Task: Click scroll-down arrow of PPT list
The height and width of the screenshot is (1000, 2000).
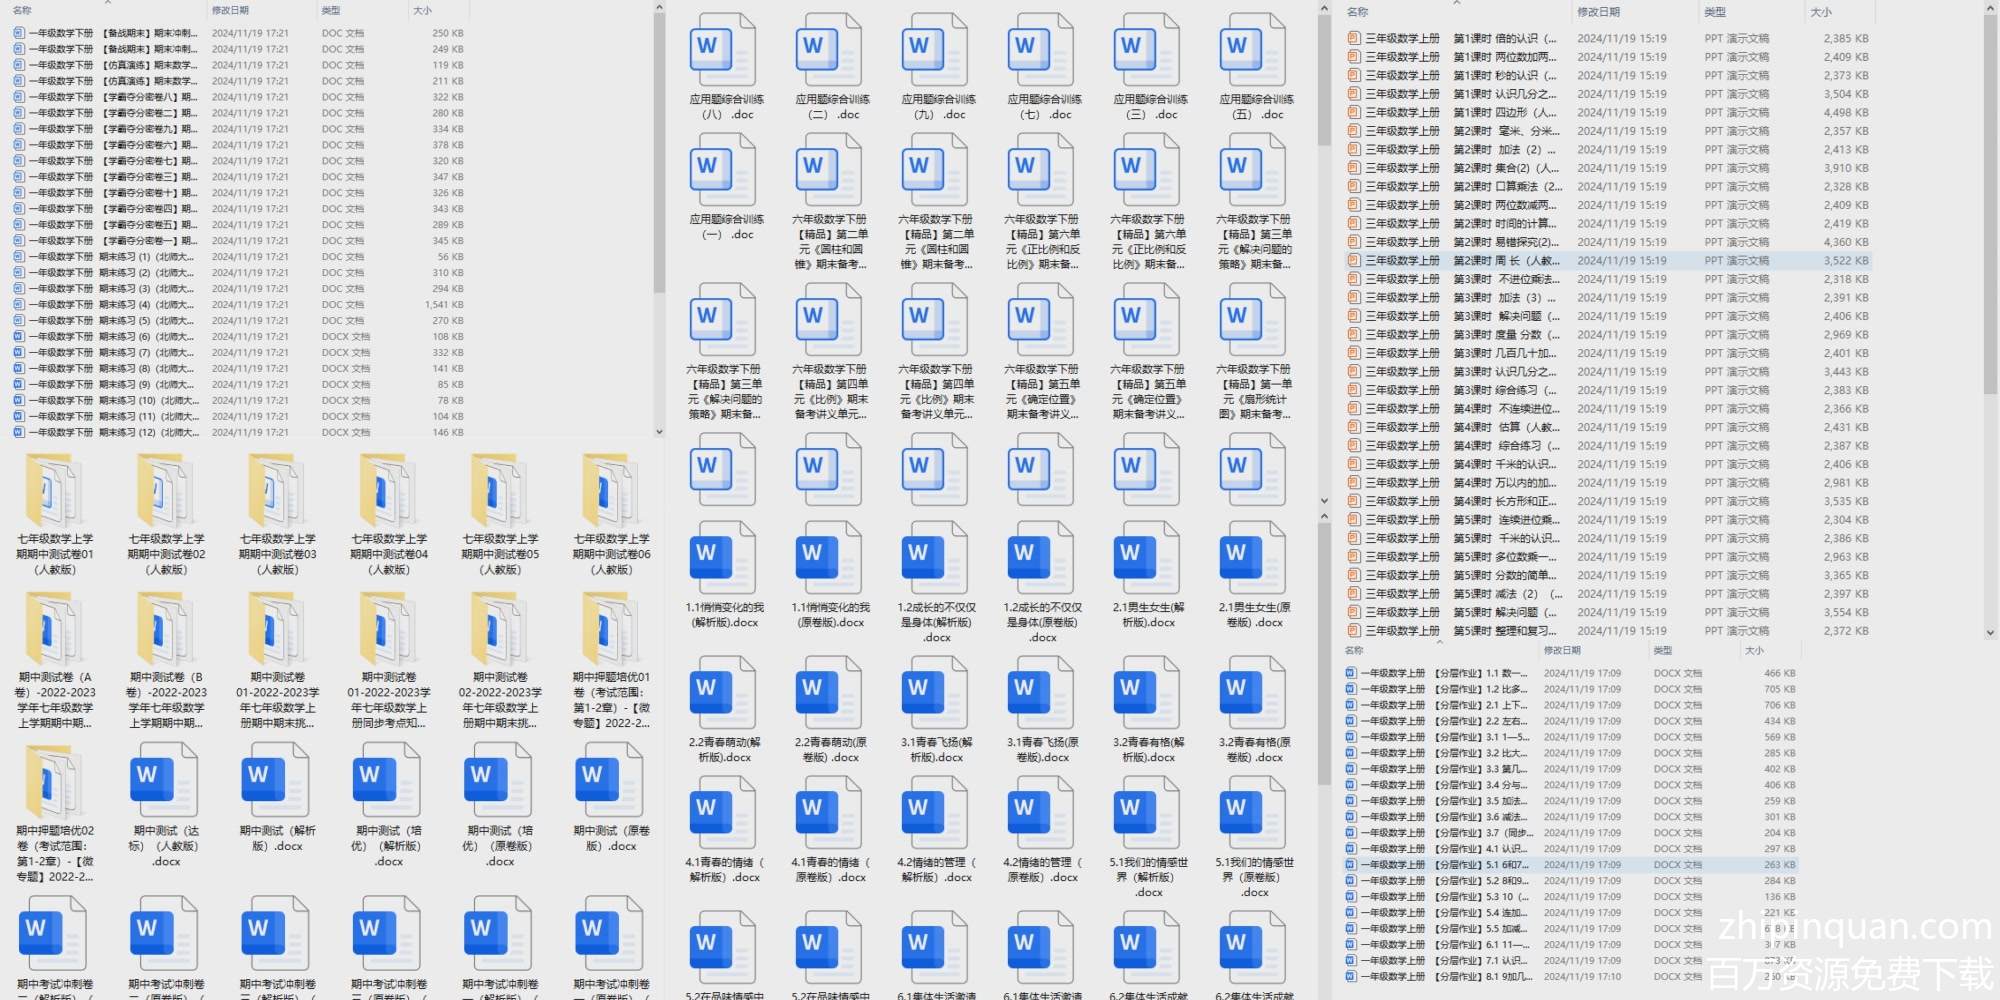Action: [1990, 633]
